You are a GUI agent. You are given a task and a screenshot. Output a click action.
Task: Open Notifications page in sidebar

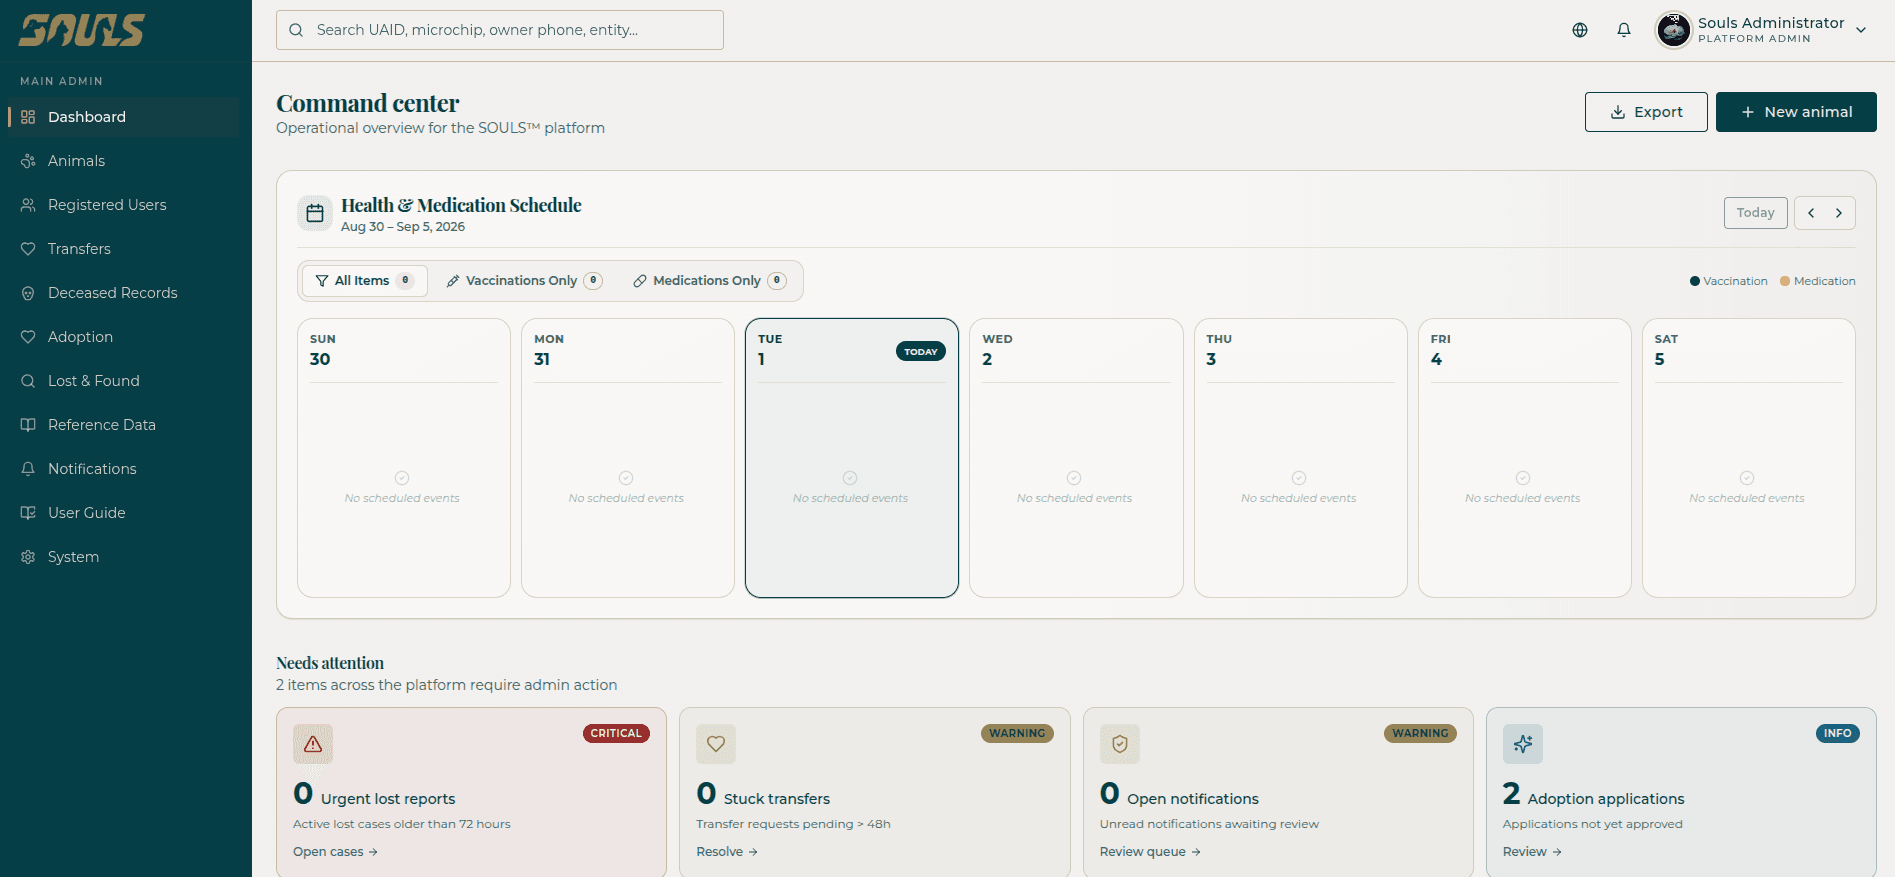click(122, 469)
